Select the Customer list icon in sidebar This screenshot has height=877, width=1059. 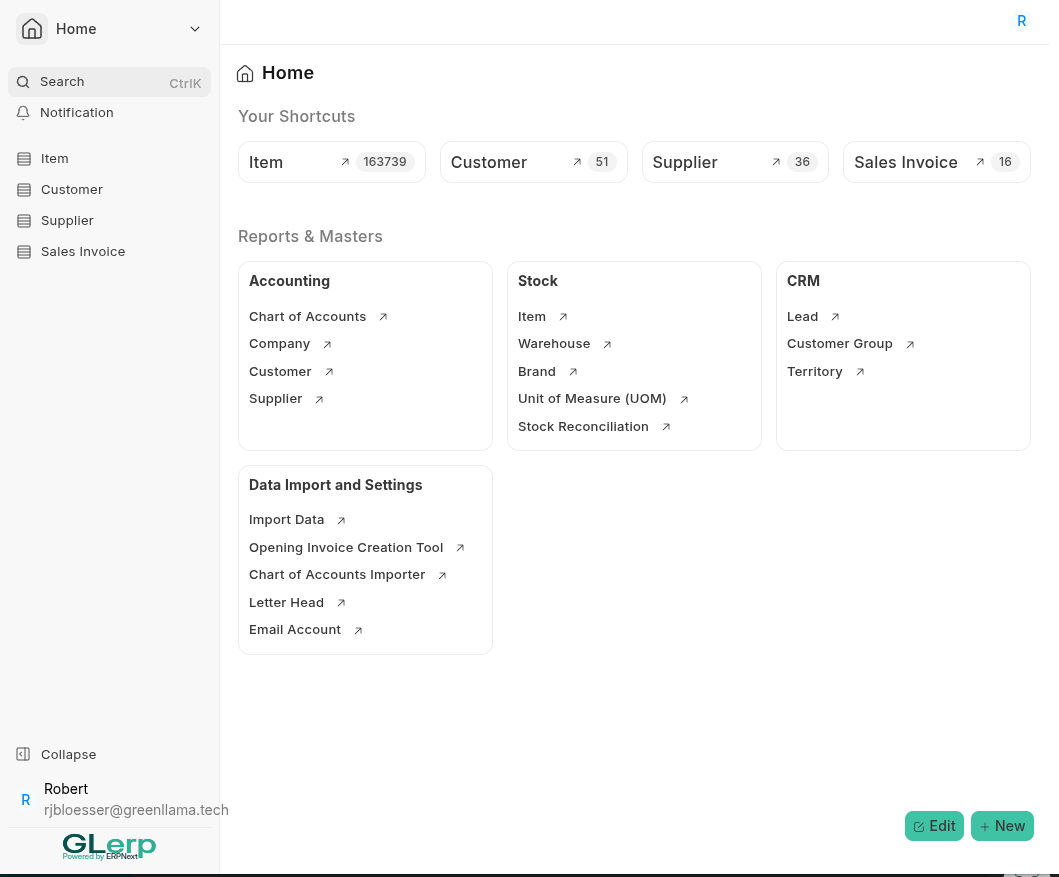[x=22, y=189]
